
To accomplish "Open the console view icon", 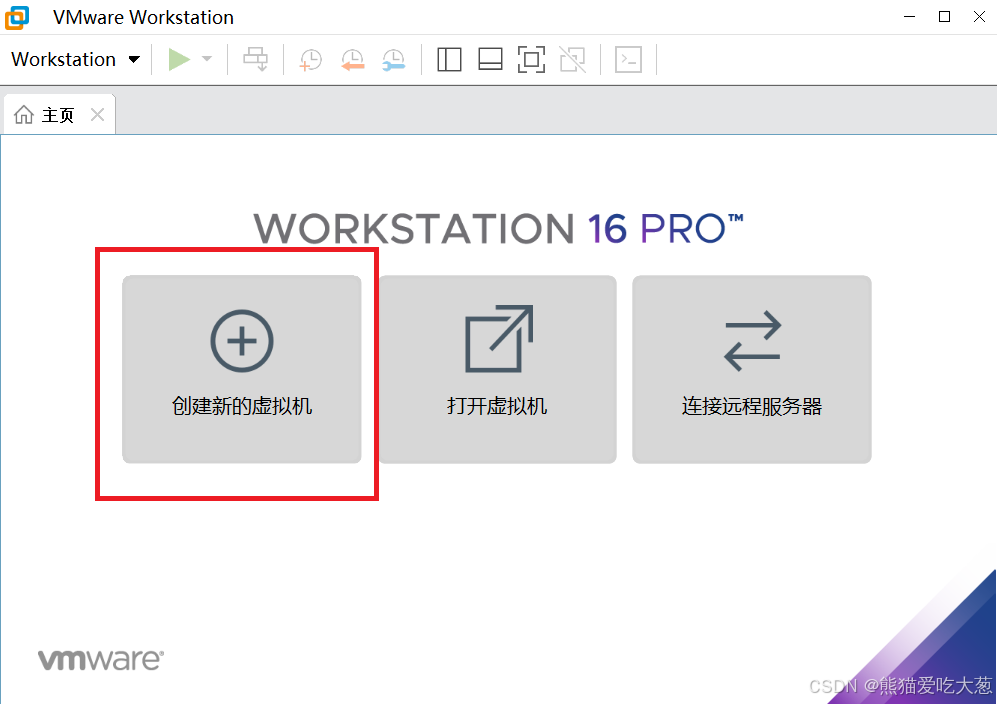I will pyautogui.click(x=628, y=59).
